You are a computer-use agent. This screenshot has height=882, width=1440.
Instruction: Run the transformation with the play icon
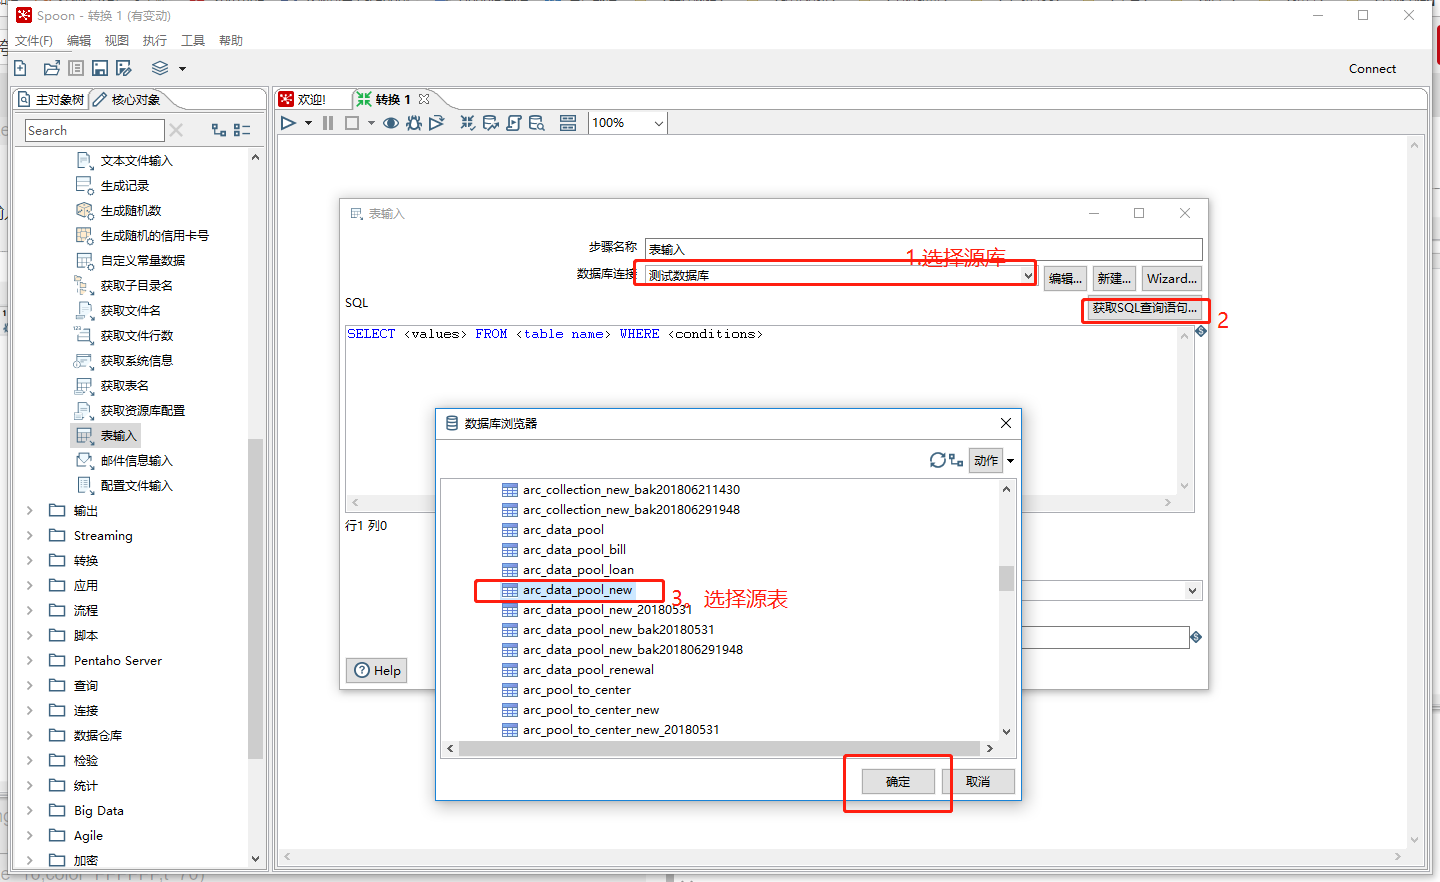click(288, 123)
